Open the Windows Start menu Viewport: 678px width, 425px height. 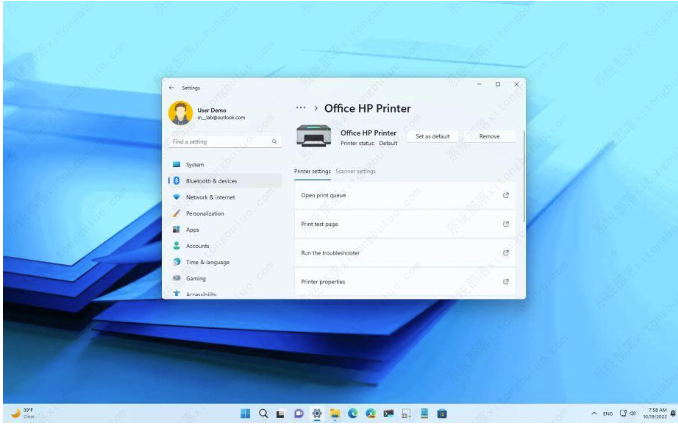[x=245, y=414]
